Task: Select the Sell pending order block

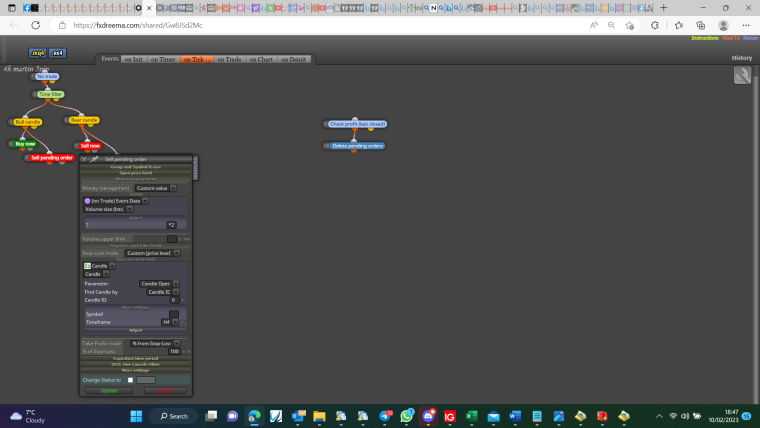Action: click(x=51, y=158)
